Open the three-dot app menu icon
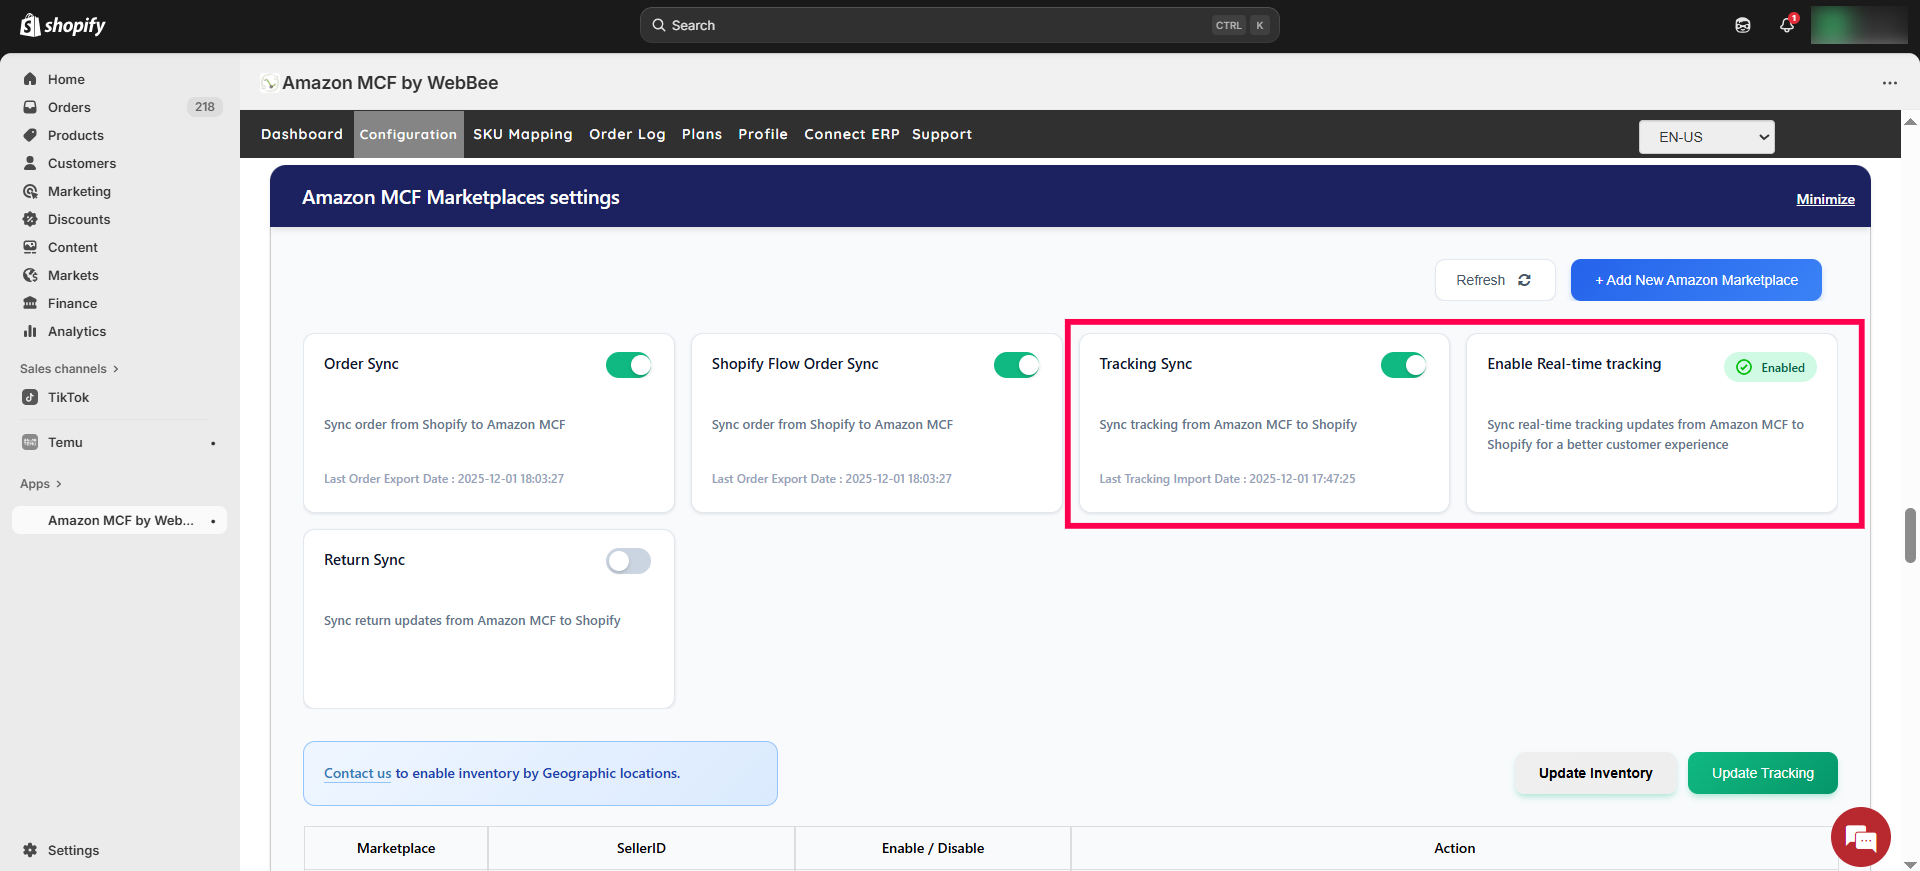1920x871 pixels. (1889, 83)
